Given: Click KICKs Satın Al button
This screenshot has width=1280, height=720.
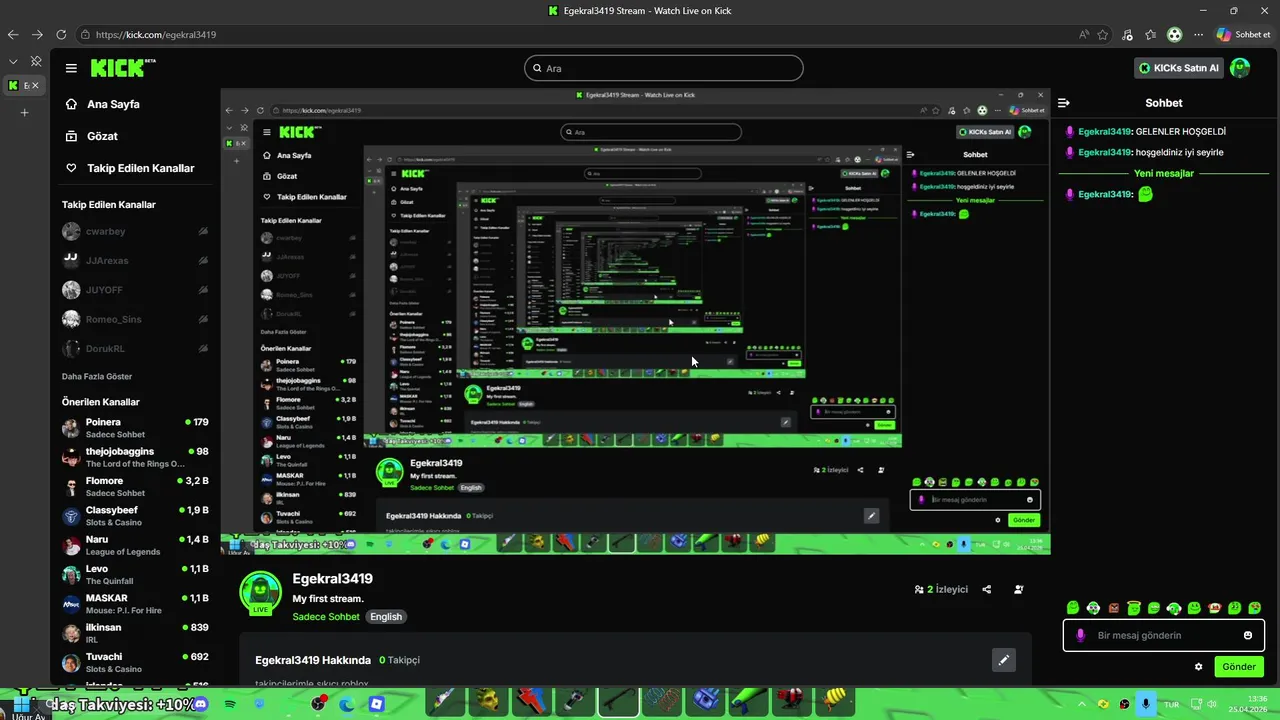Looking at the screenshot, I should pyautogui.click(x=1179, y=68).
